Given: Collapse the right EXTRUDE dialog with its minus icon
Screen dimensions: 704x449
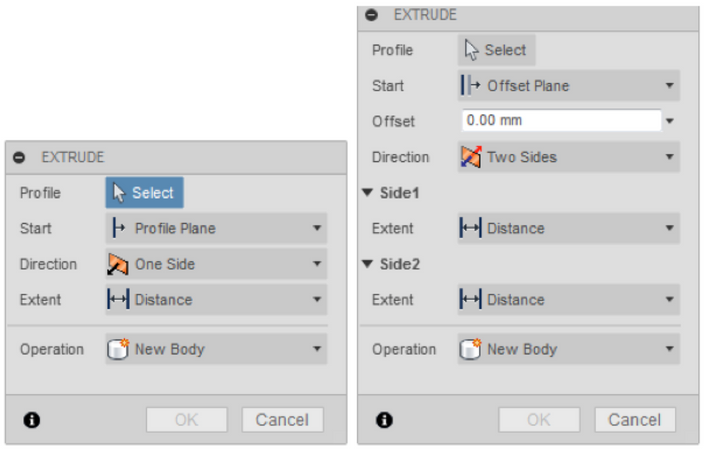Looking at the screenshot, I should pyautogui.click(x=372, y=15).
